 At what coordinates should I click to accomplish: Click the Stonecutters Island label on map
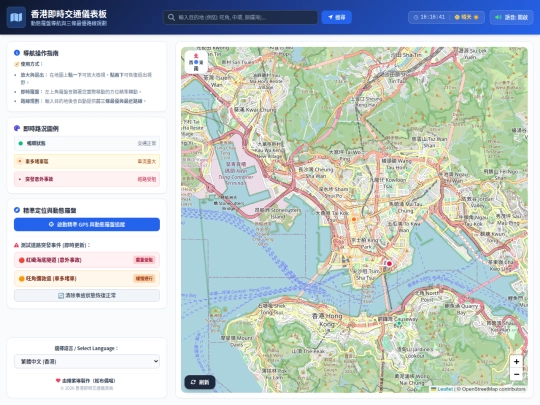pos(278,213)
